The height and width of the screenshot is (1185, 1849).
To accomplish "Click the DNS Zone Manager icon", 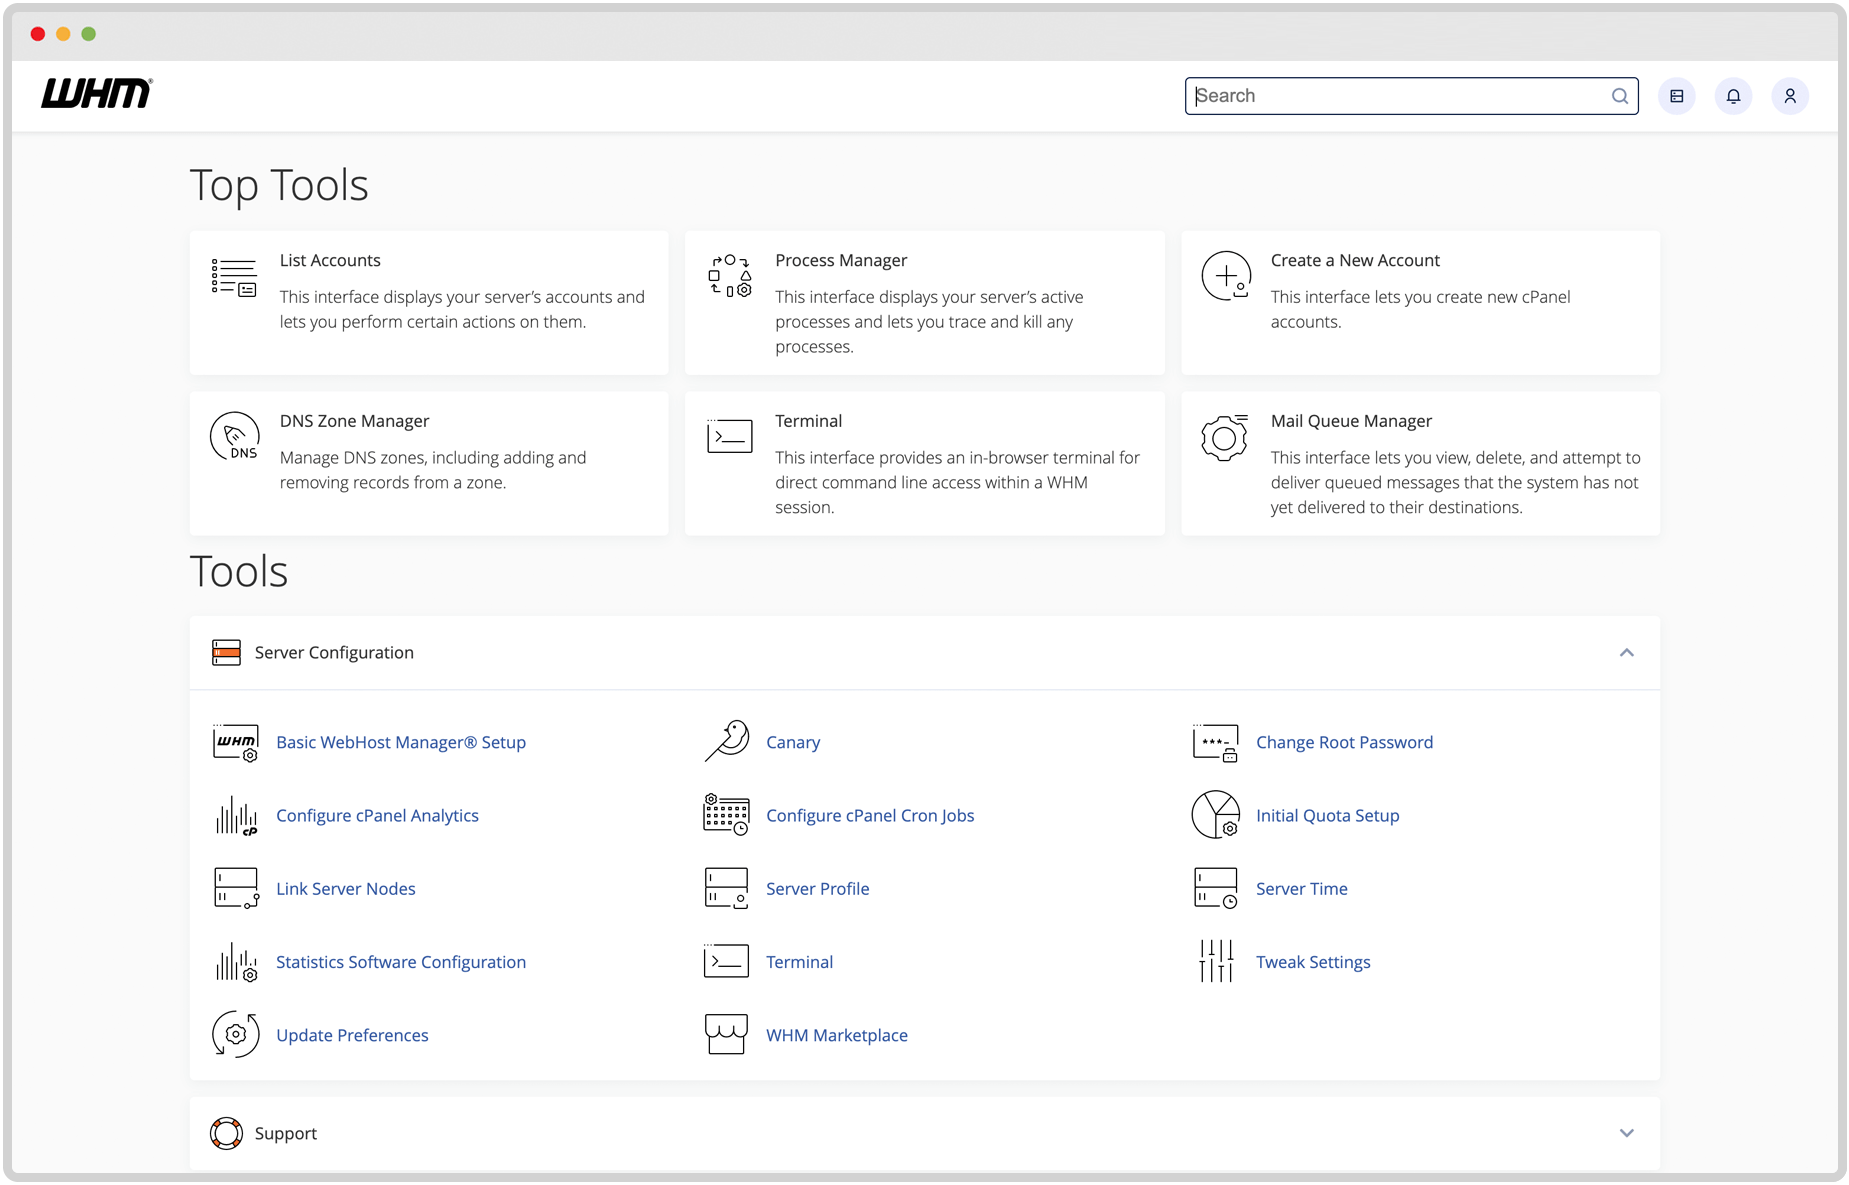I will coord(235,437).
